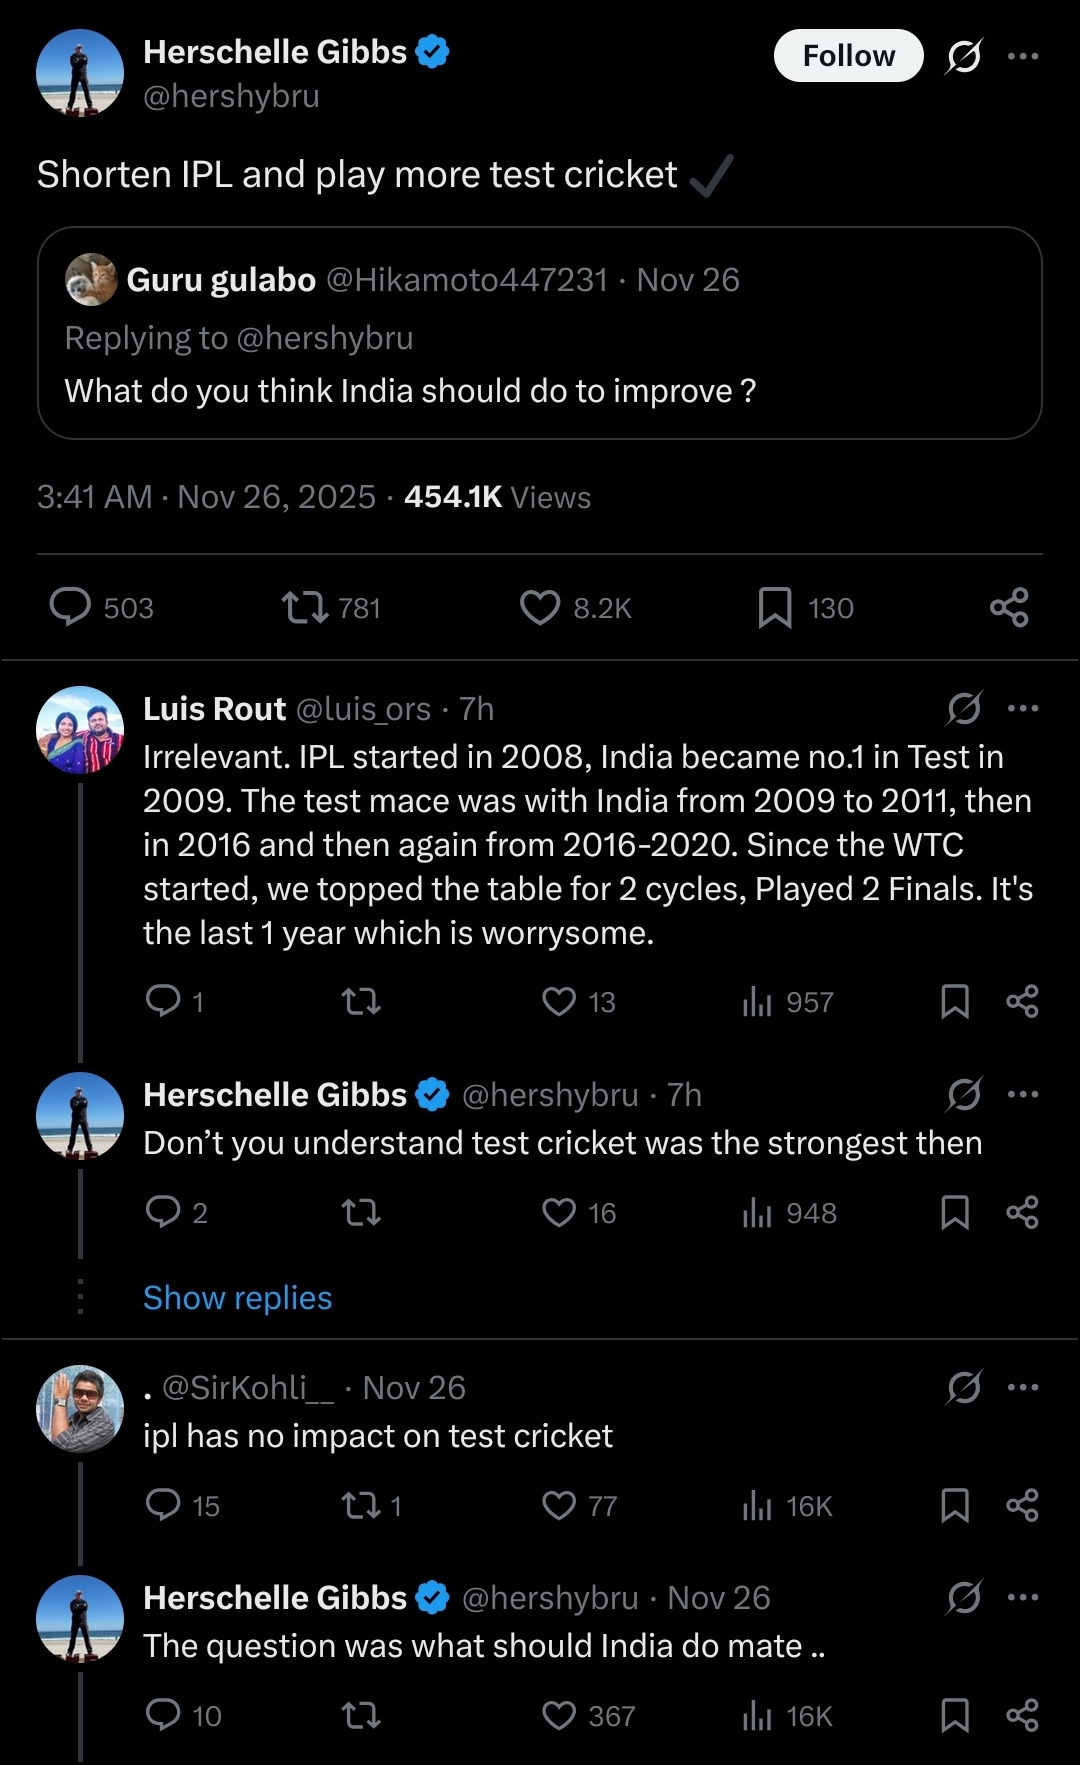
Task: Like the main post with 8.2K likes
Action: pyautogui.click(x=576, y=607)
